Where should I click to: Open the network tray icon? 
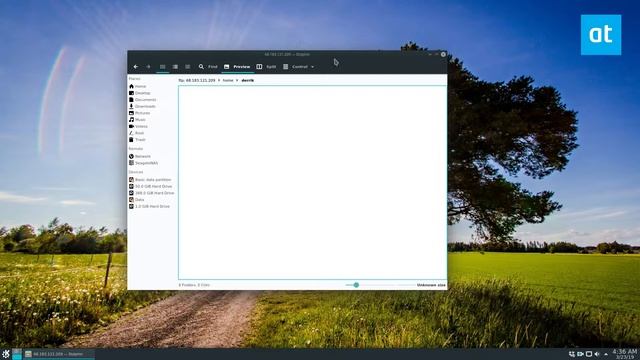tap(571, 354)
